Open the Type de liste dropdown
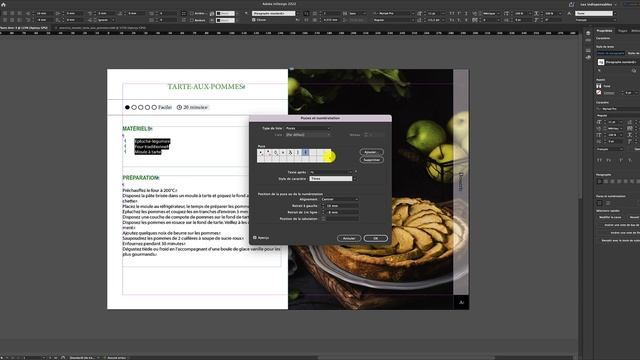The image size is (640, 360). click(308, 128)
